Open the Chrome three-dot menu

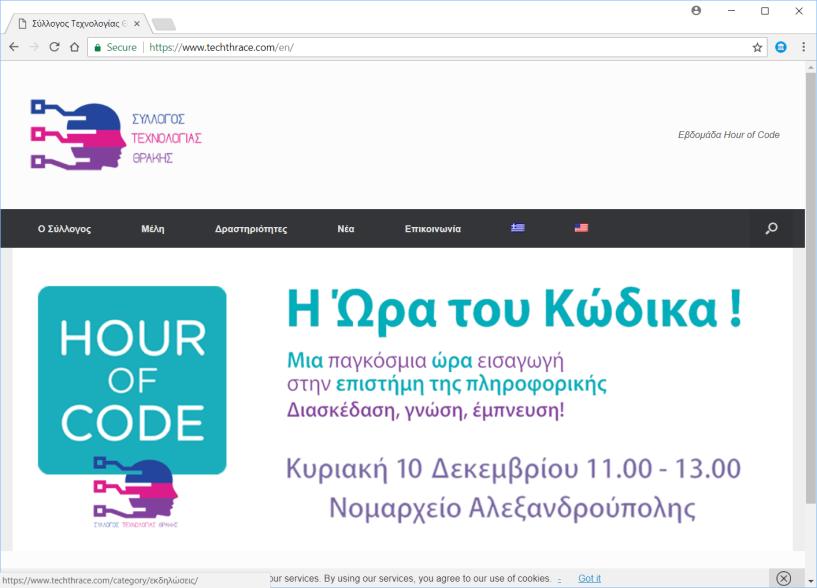(803, 47)
